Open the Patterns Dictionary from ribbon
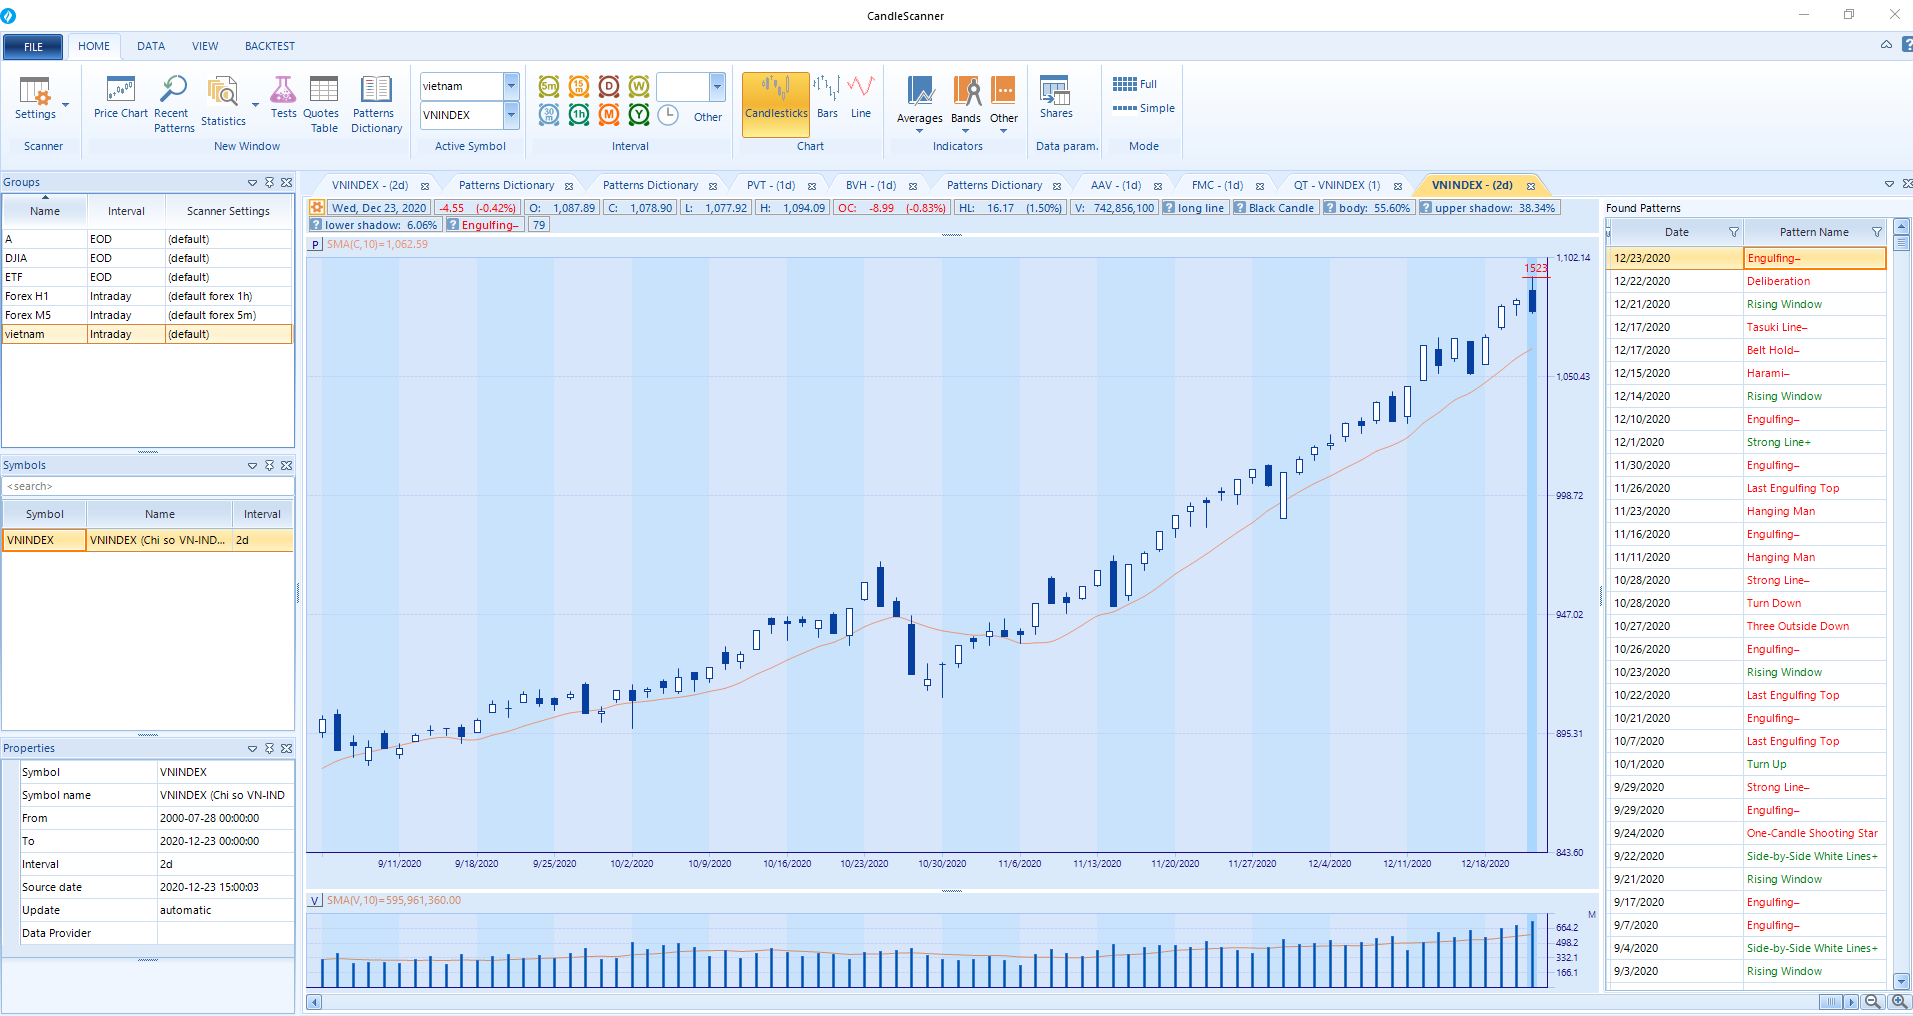Viewport: 1913px width, 1016px height. [376, 103]
